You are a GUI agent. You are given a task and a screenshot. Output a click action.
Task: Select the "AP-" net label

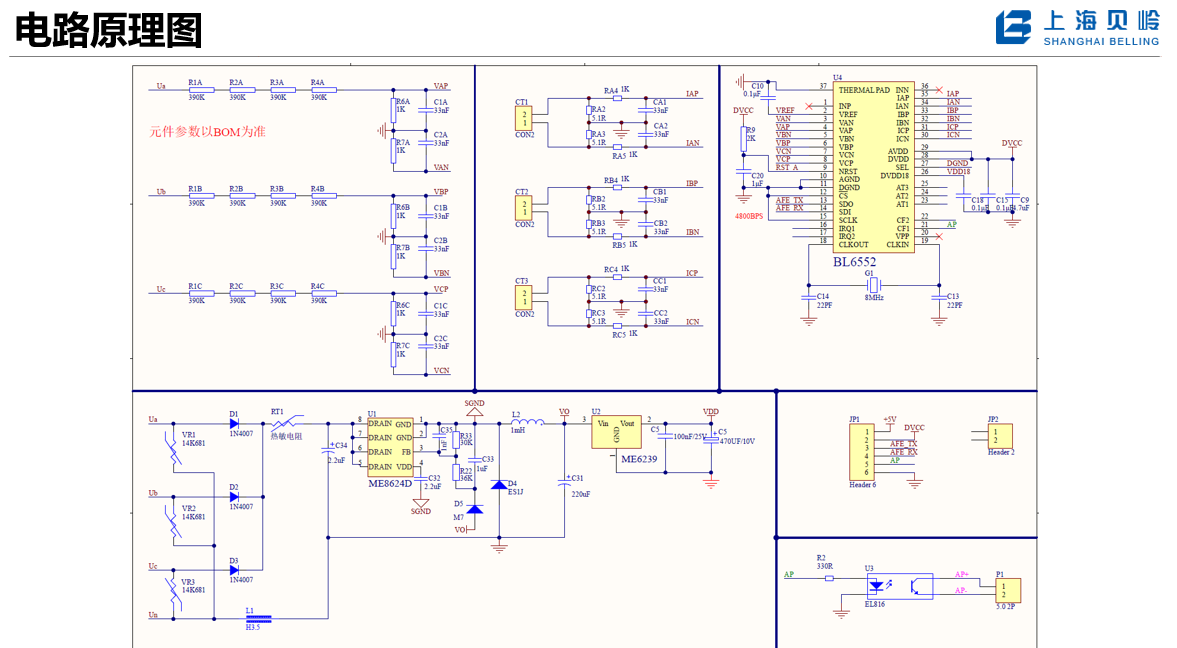pyautogui.click(x=961, y=590)
